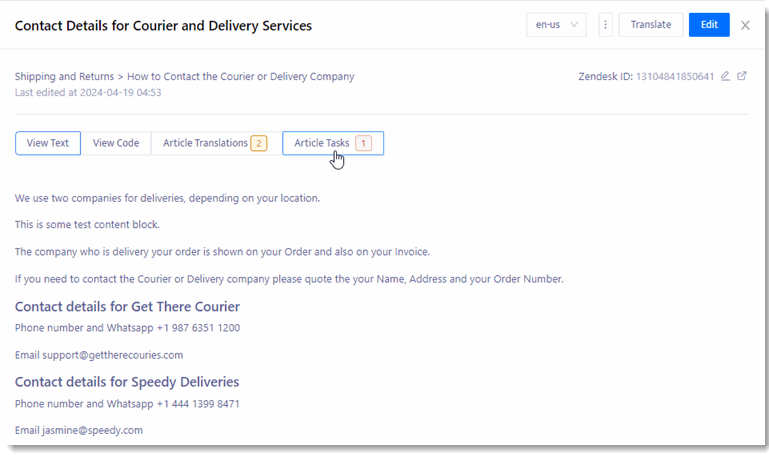This screenshot has height=455, width=769.
Task: Select the View Text tab
Action: click(x=48, y=143)
